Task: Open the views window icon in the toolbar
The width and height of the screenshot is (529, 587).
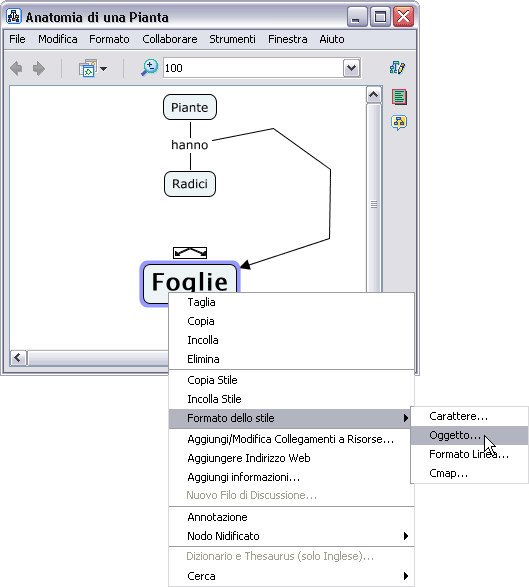Action: [88, 68]
